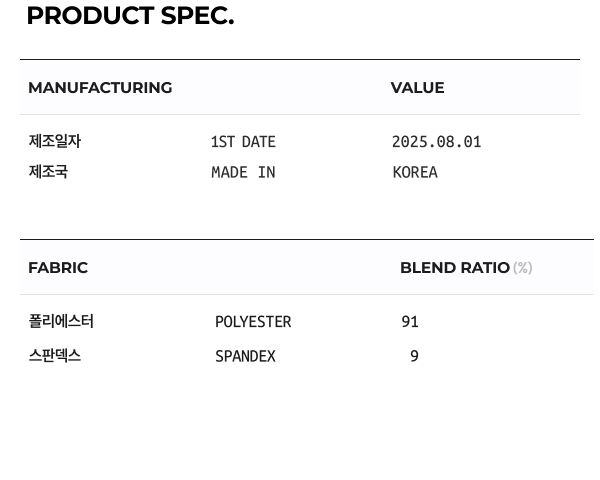Image resolution: width=600 pixels, height=480 pixels.
Task: Select the MANUFACTURING column header
Action: click(x=100, y=88)
